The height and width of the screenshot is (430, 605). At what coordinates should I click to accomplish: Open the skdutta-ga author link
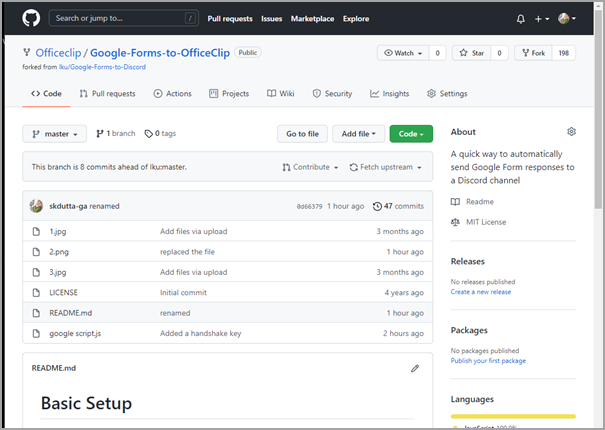tap(68, 206)
